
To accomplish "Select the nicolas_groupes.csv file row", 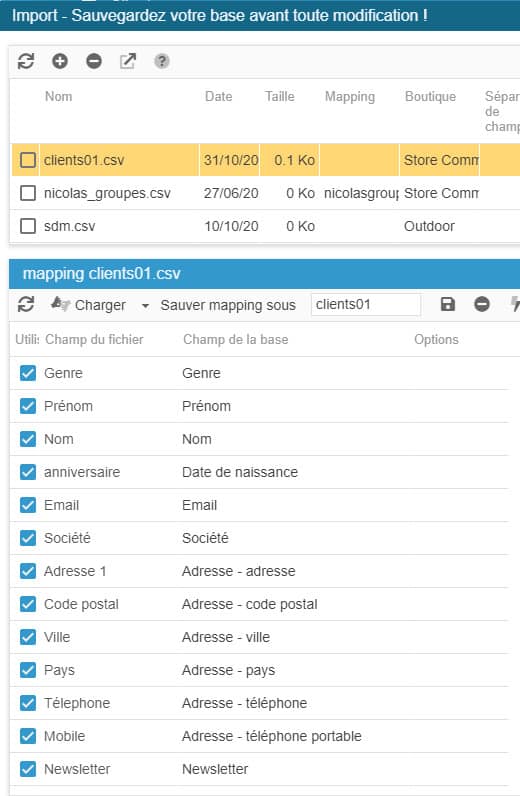I will pos(264,193).
